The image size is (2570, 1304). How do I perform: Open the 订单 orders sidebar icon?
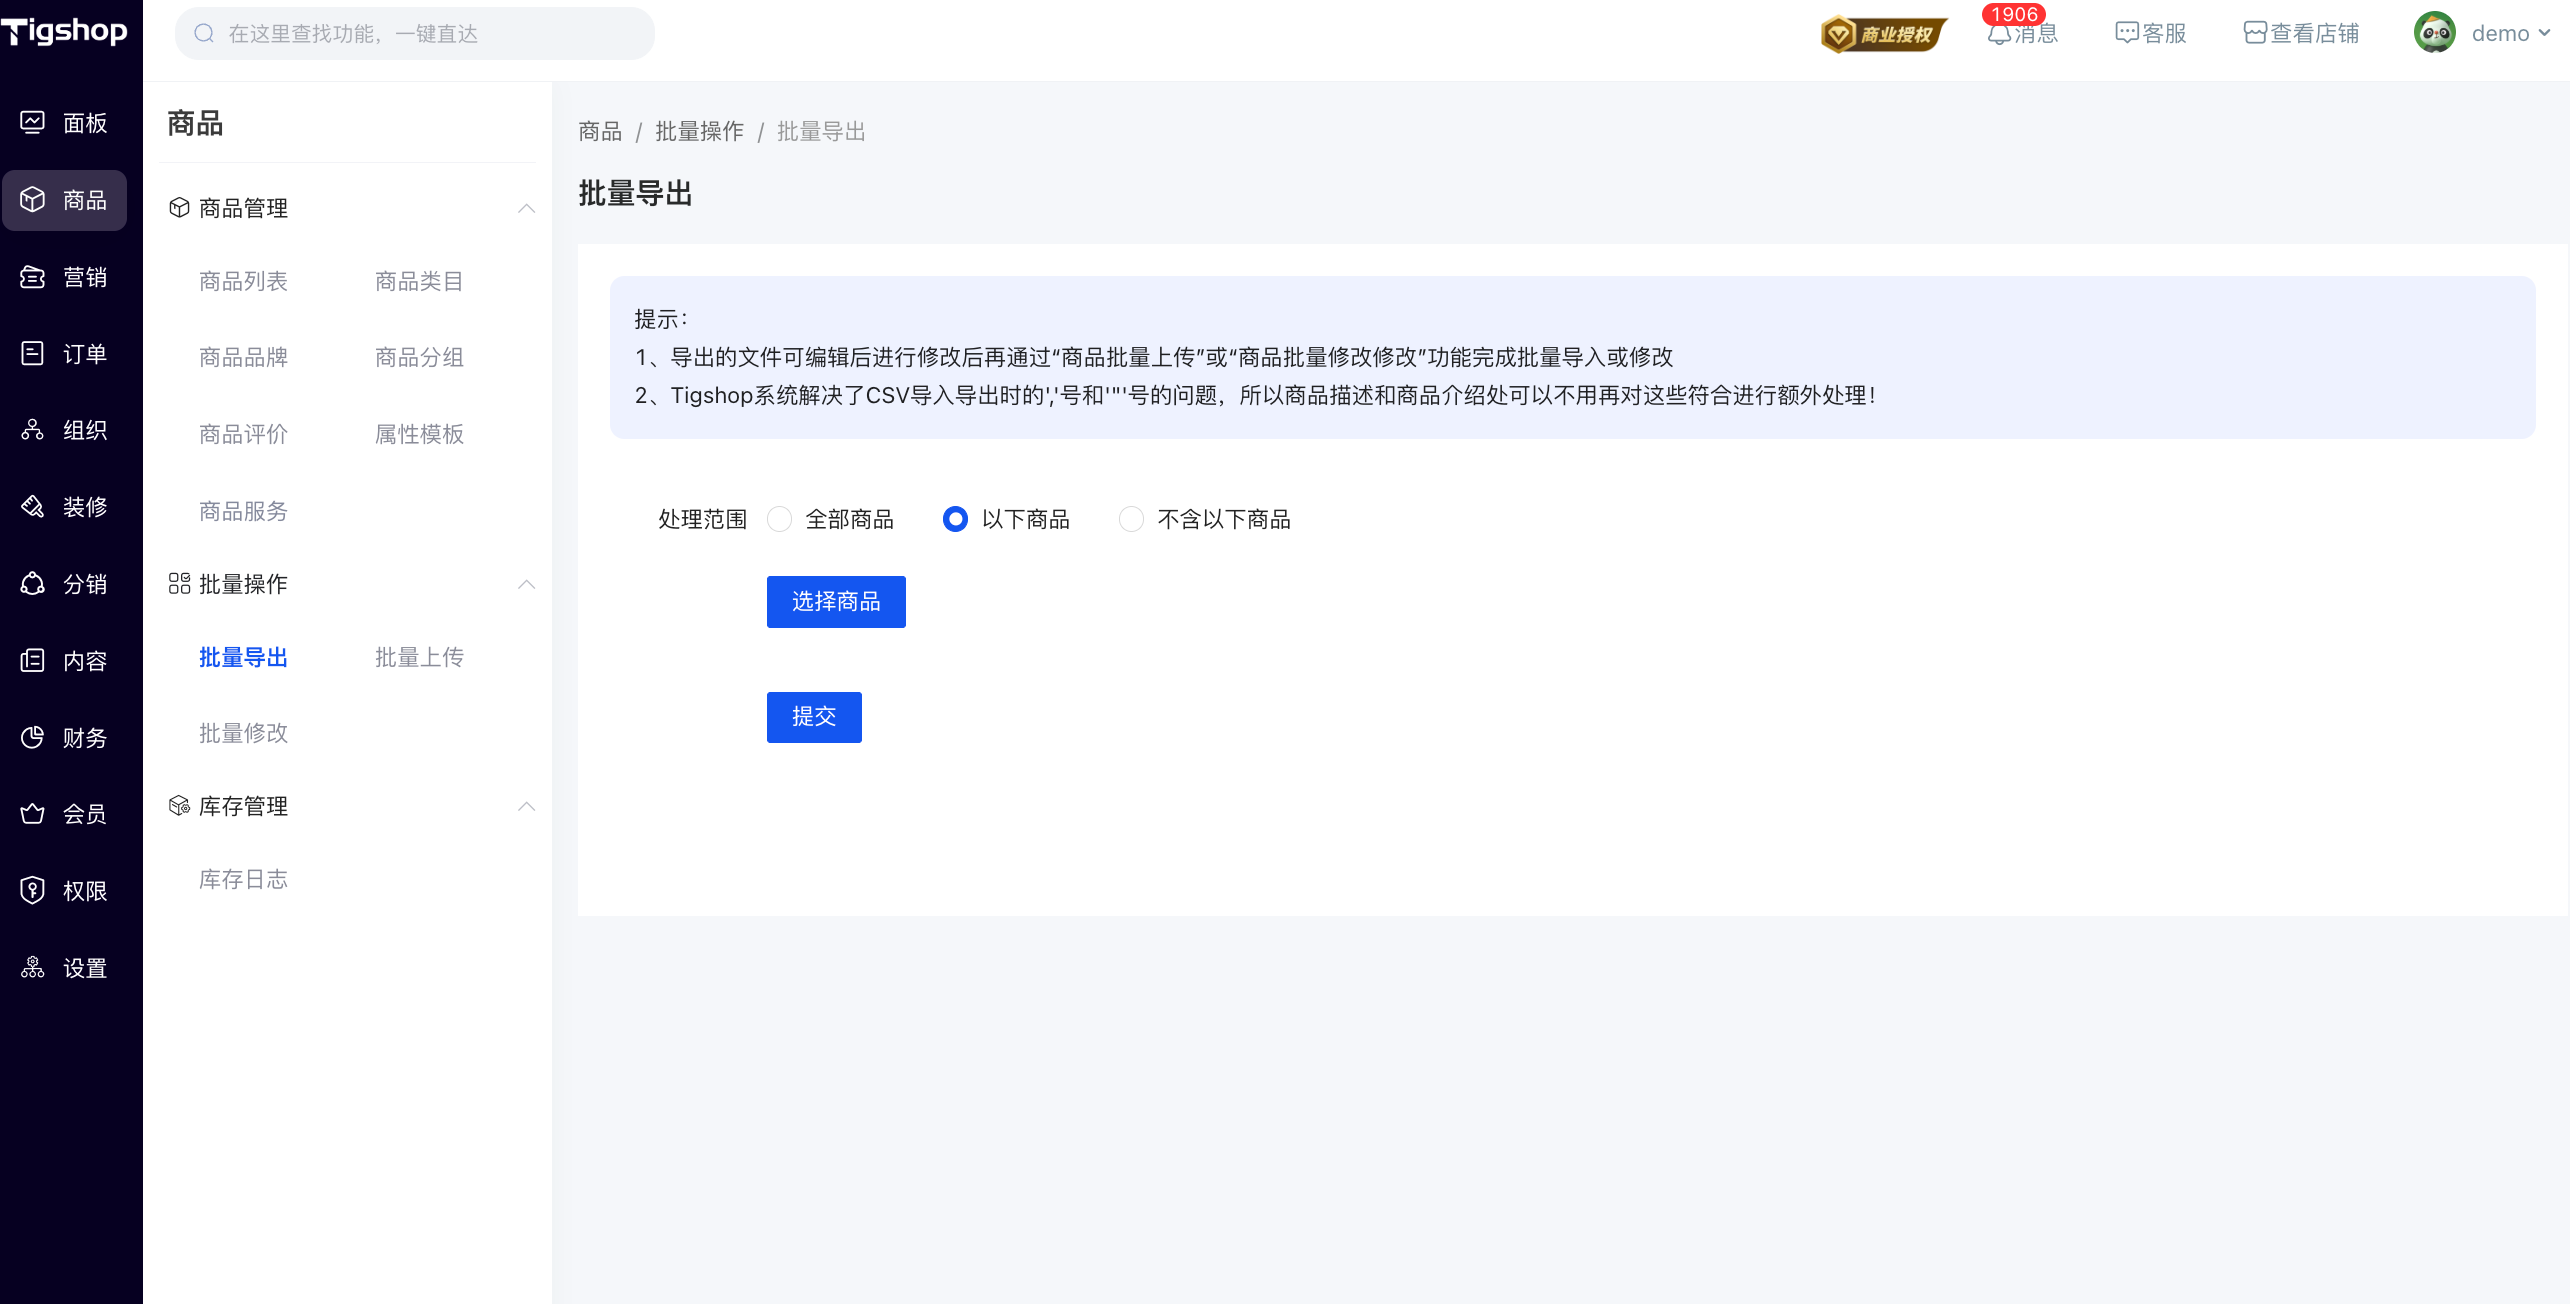[32, 353]
